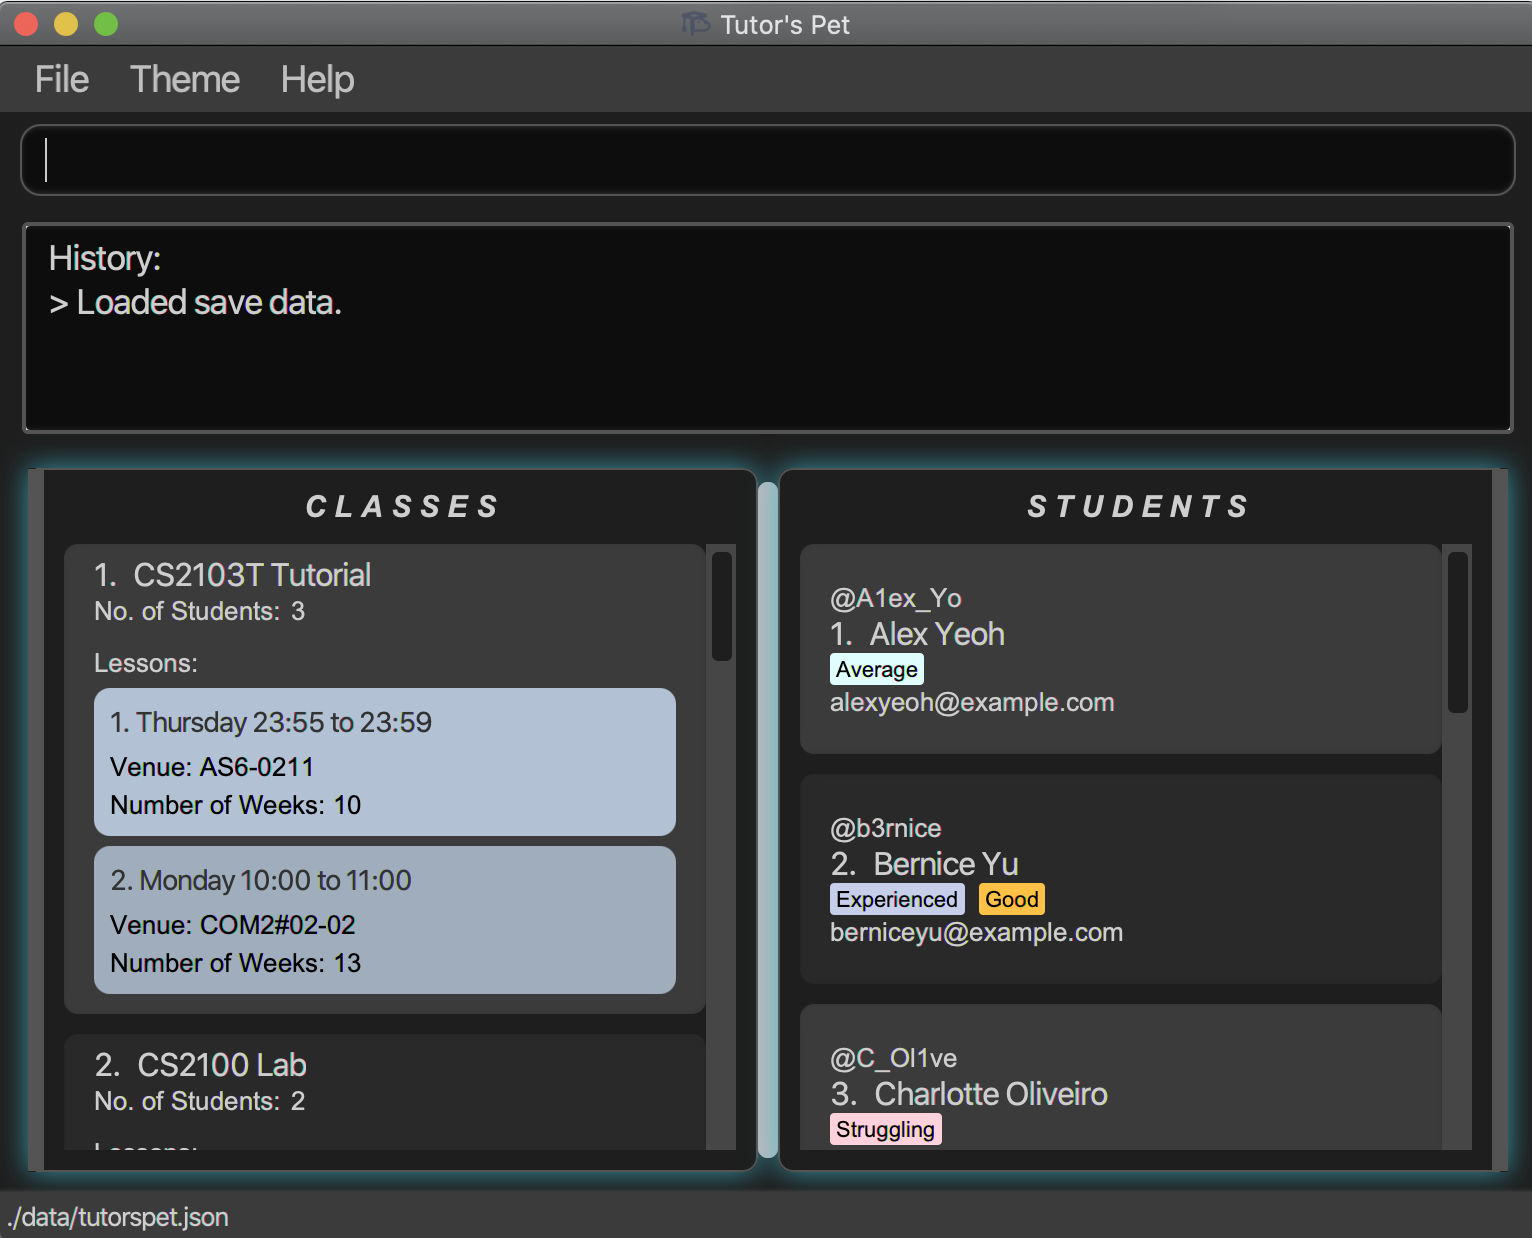Click the divider between Classes and Students
This screenshot has height=1238, width=1532.
(x=768, y=820)
